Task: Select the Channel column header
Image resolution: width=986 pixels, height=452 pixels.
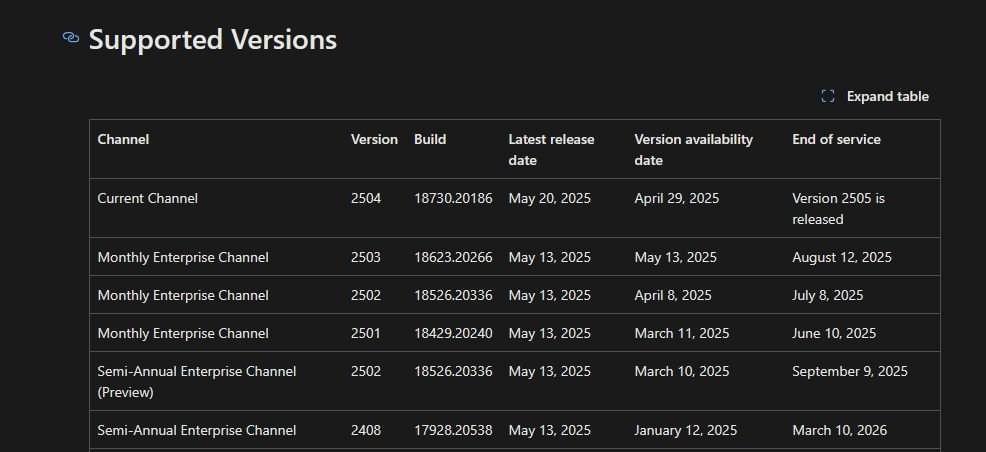Action: tap(123, 139)
